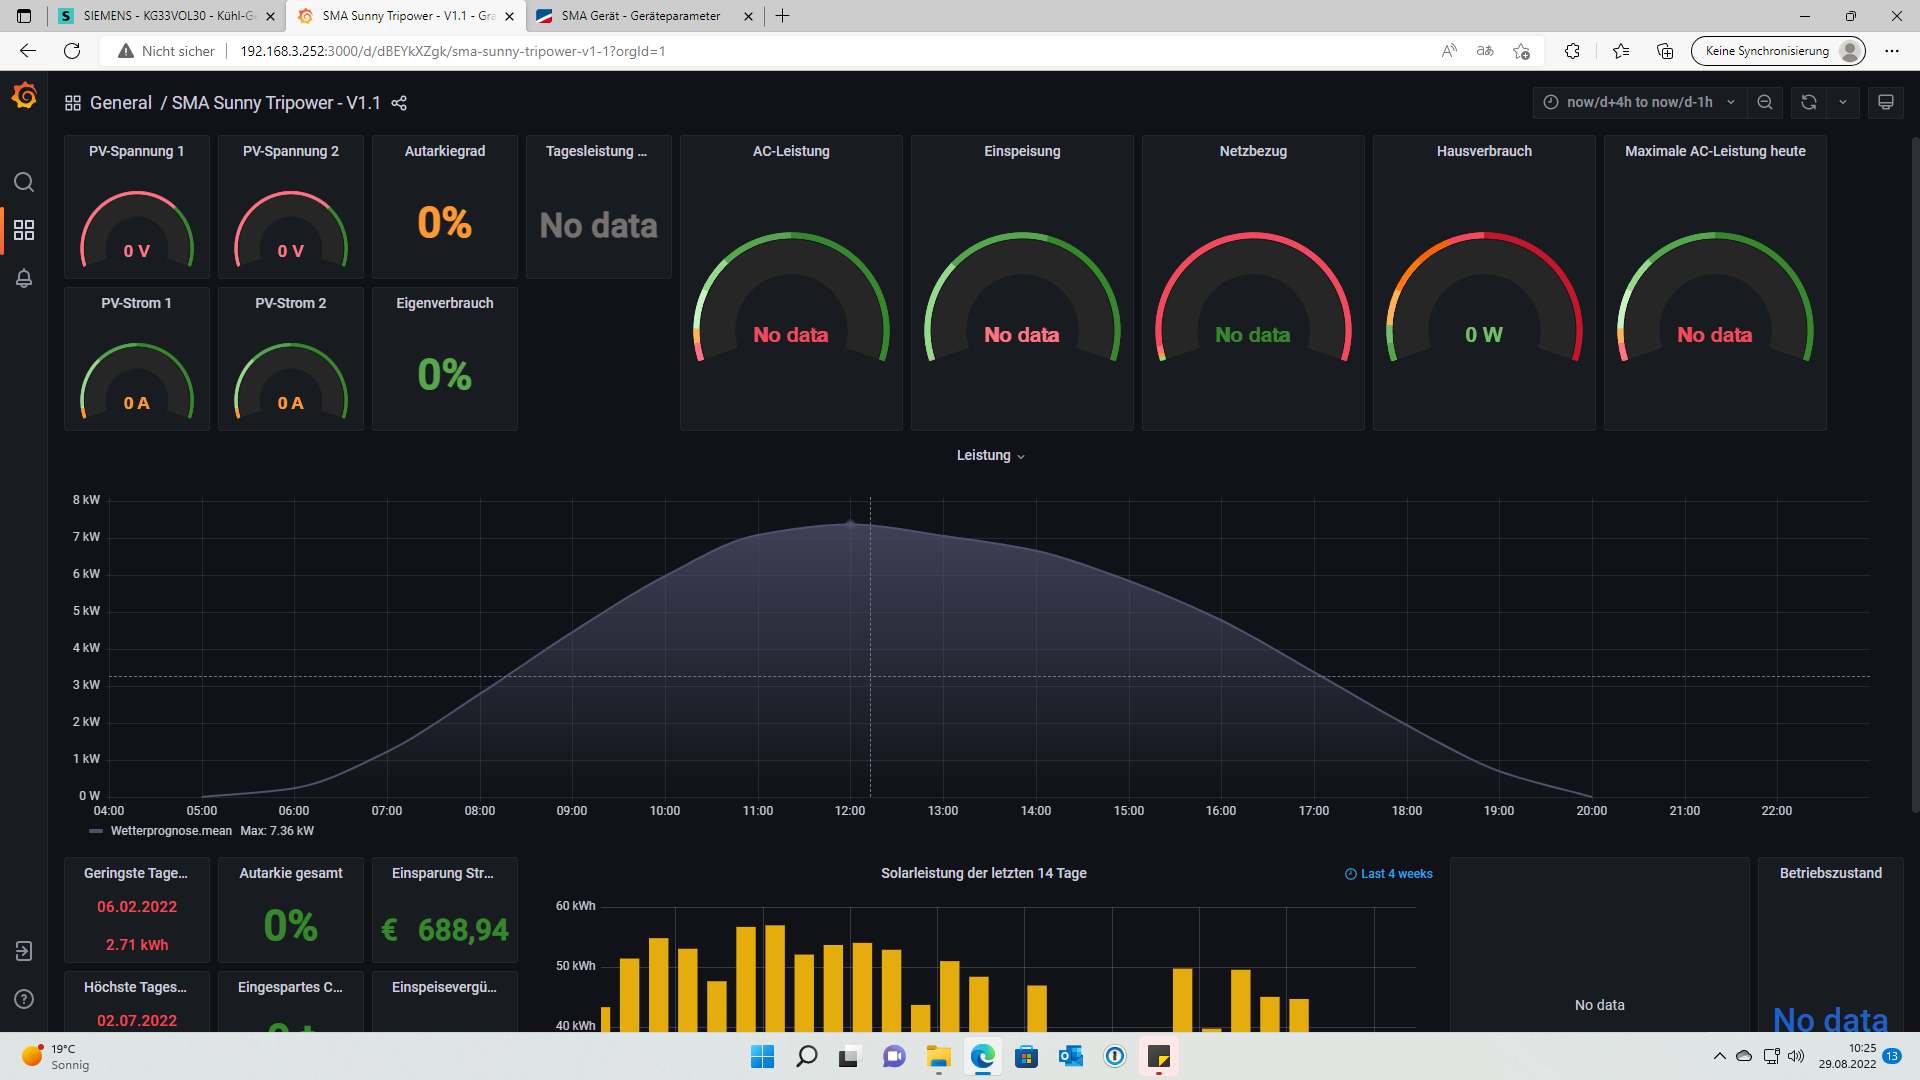Viewport: 1920px width, 1080px height.
Task: Click Keine Synchronisierung profile button
Action: (1778, 51)
